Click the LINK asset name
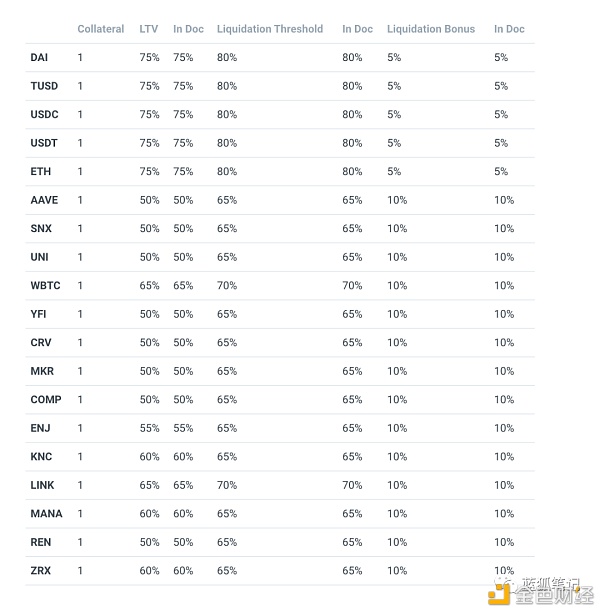Screen dimensions: 600x611 coord(42,485)
